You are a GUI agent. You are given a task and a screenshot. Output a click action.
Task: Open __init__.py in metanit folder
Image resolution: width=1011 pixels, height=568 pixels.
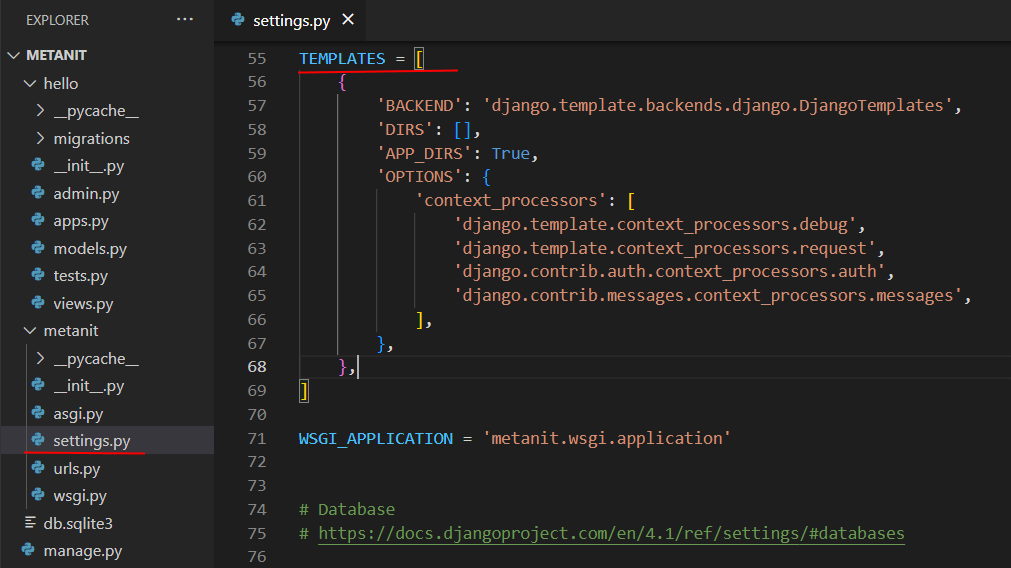pyautogui.click(x=88, y=386)
